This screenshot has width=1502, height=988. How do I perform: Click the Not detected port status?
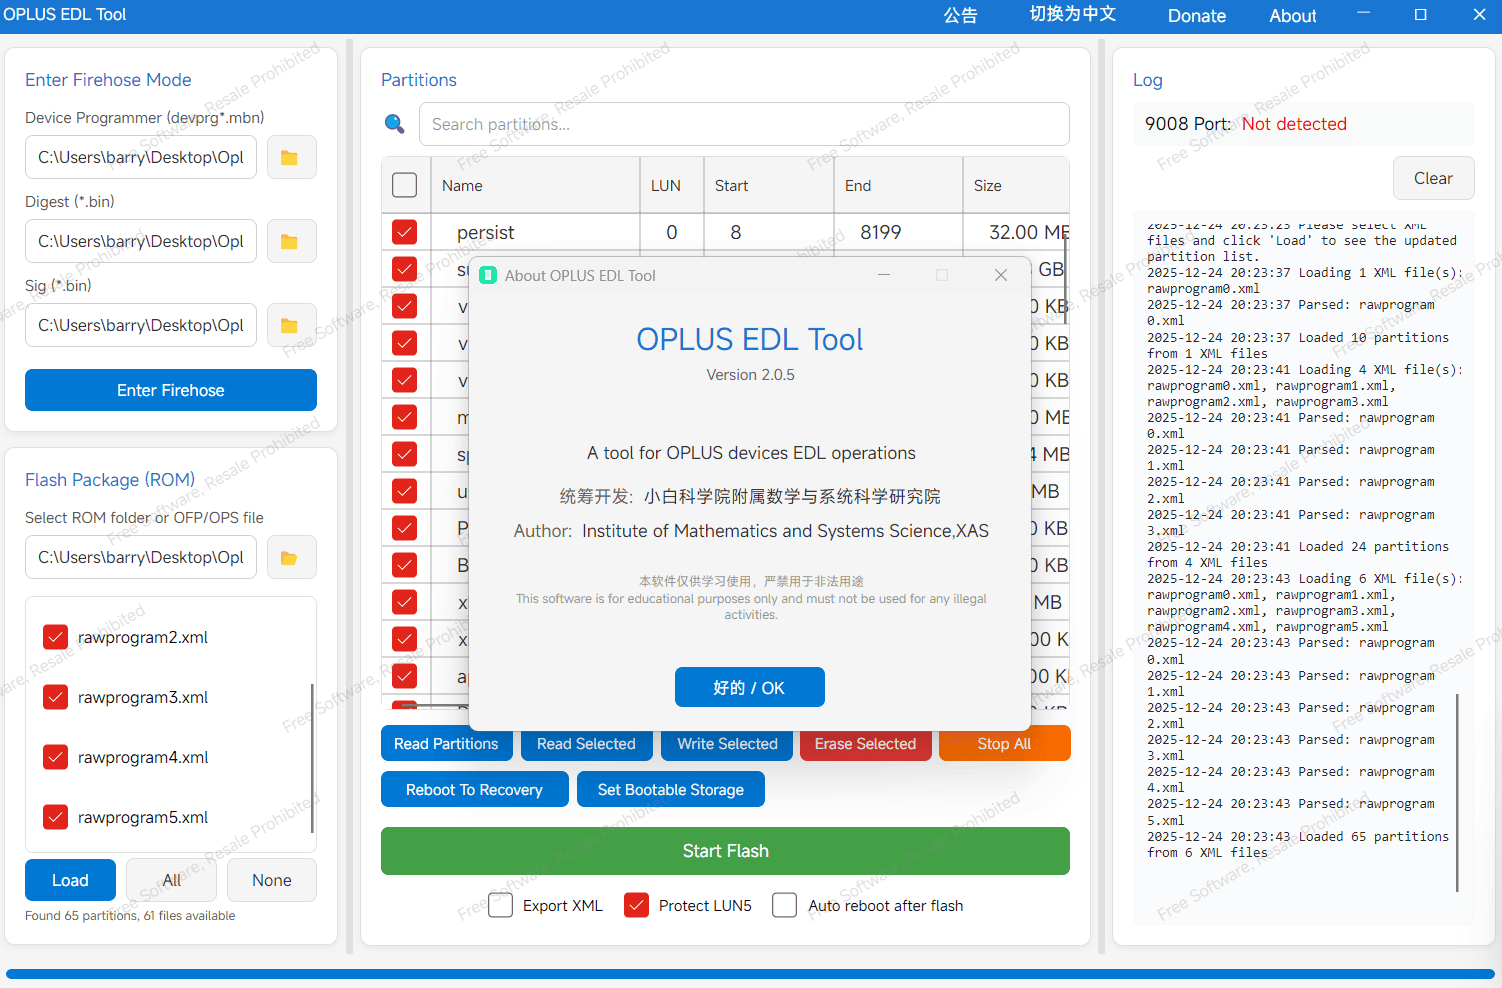1294,124
